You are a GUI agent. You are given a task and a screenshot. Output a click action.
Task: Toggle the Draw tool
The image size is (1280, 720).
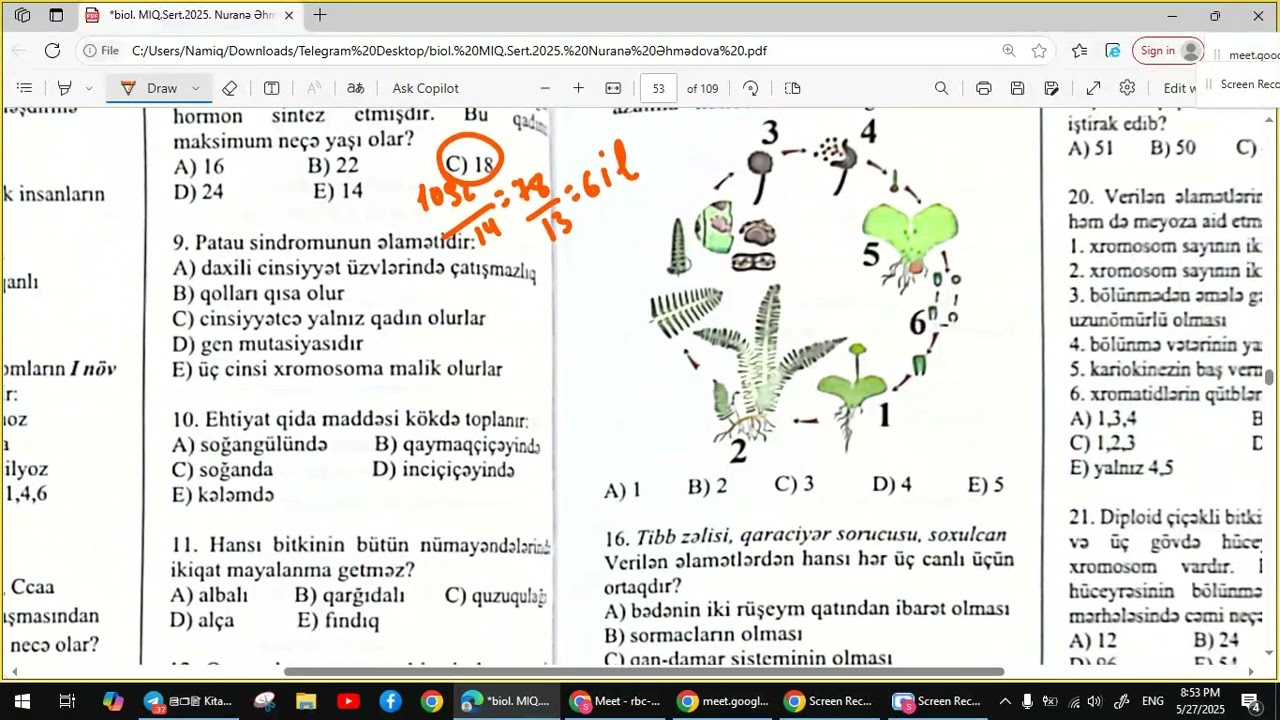pyautogui.click(x=148, y=88)
